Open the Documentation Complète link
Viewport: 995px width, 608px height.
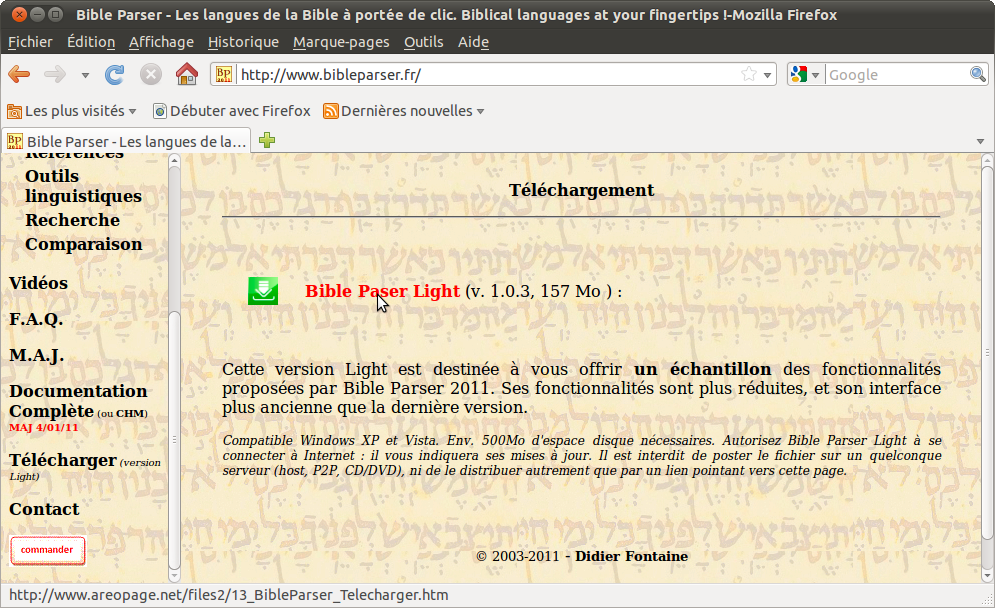pos(78,401)
